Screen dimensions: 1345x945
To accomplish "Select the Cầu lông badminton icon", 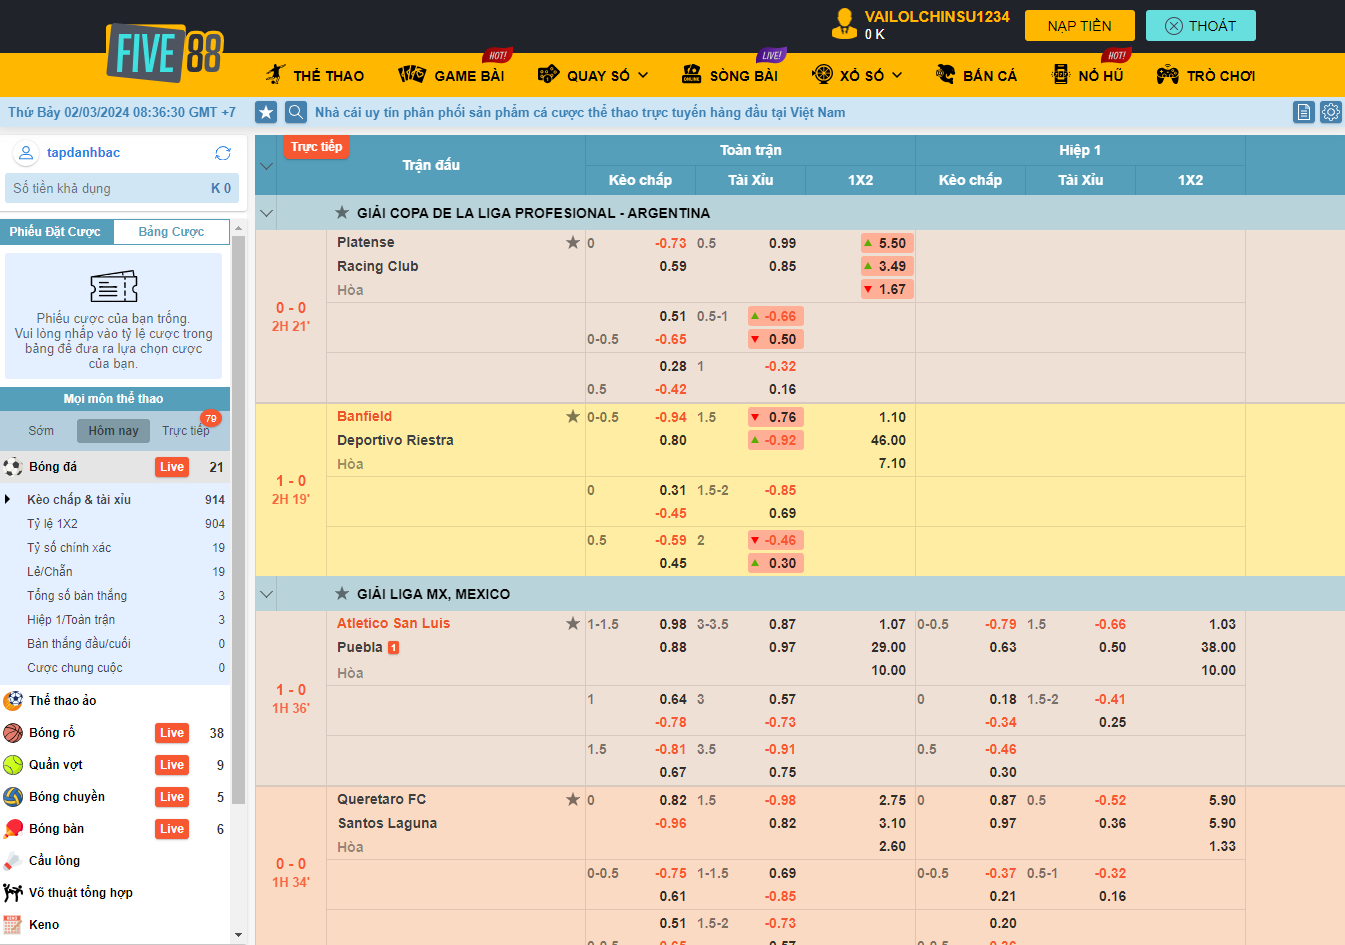I will point(13,861).
